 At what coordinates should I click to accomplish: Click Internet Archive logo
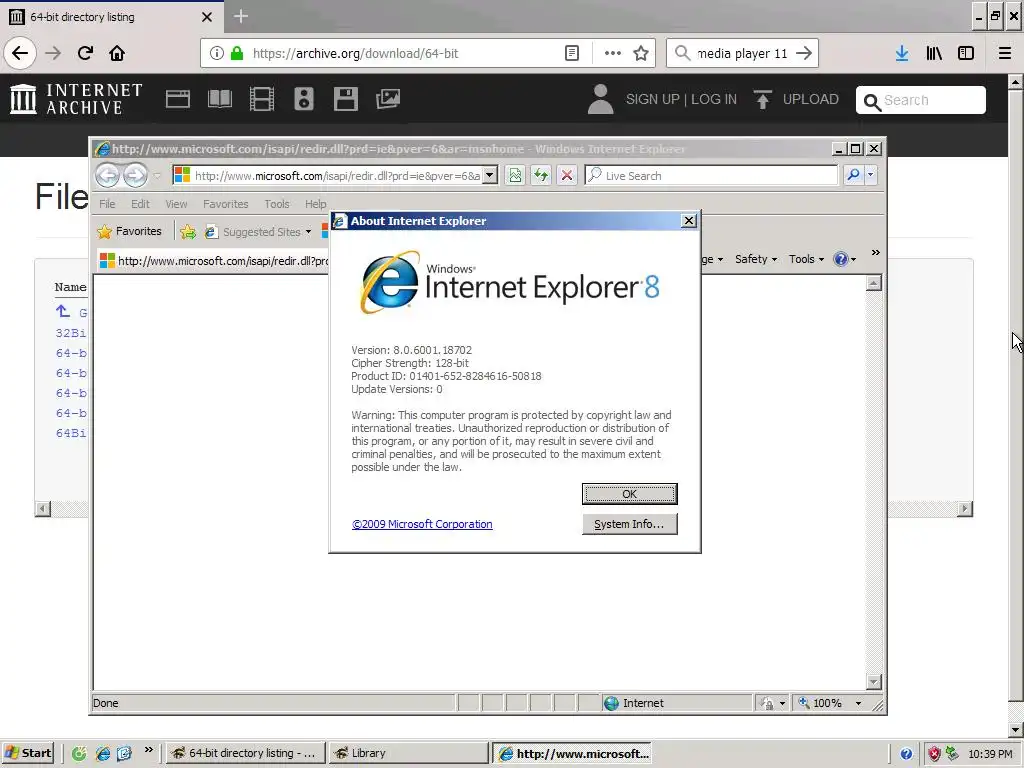point(76,99)
